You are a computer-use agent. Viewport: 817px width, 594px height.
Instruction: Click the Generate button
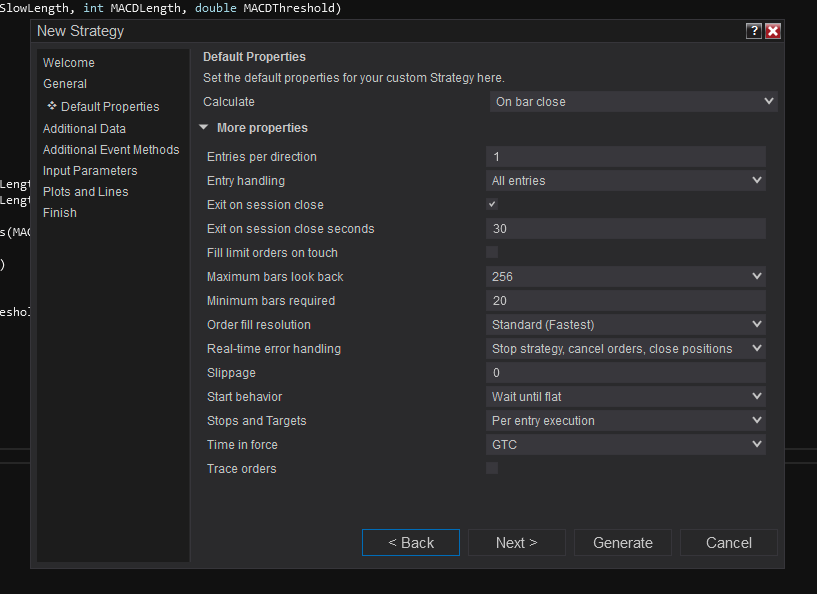tap(623, 543)
